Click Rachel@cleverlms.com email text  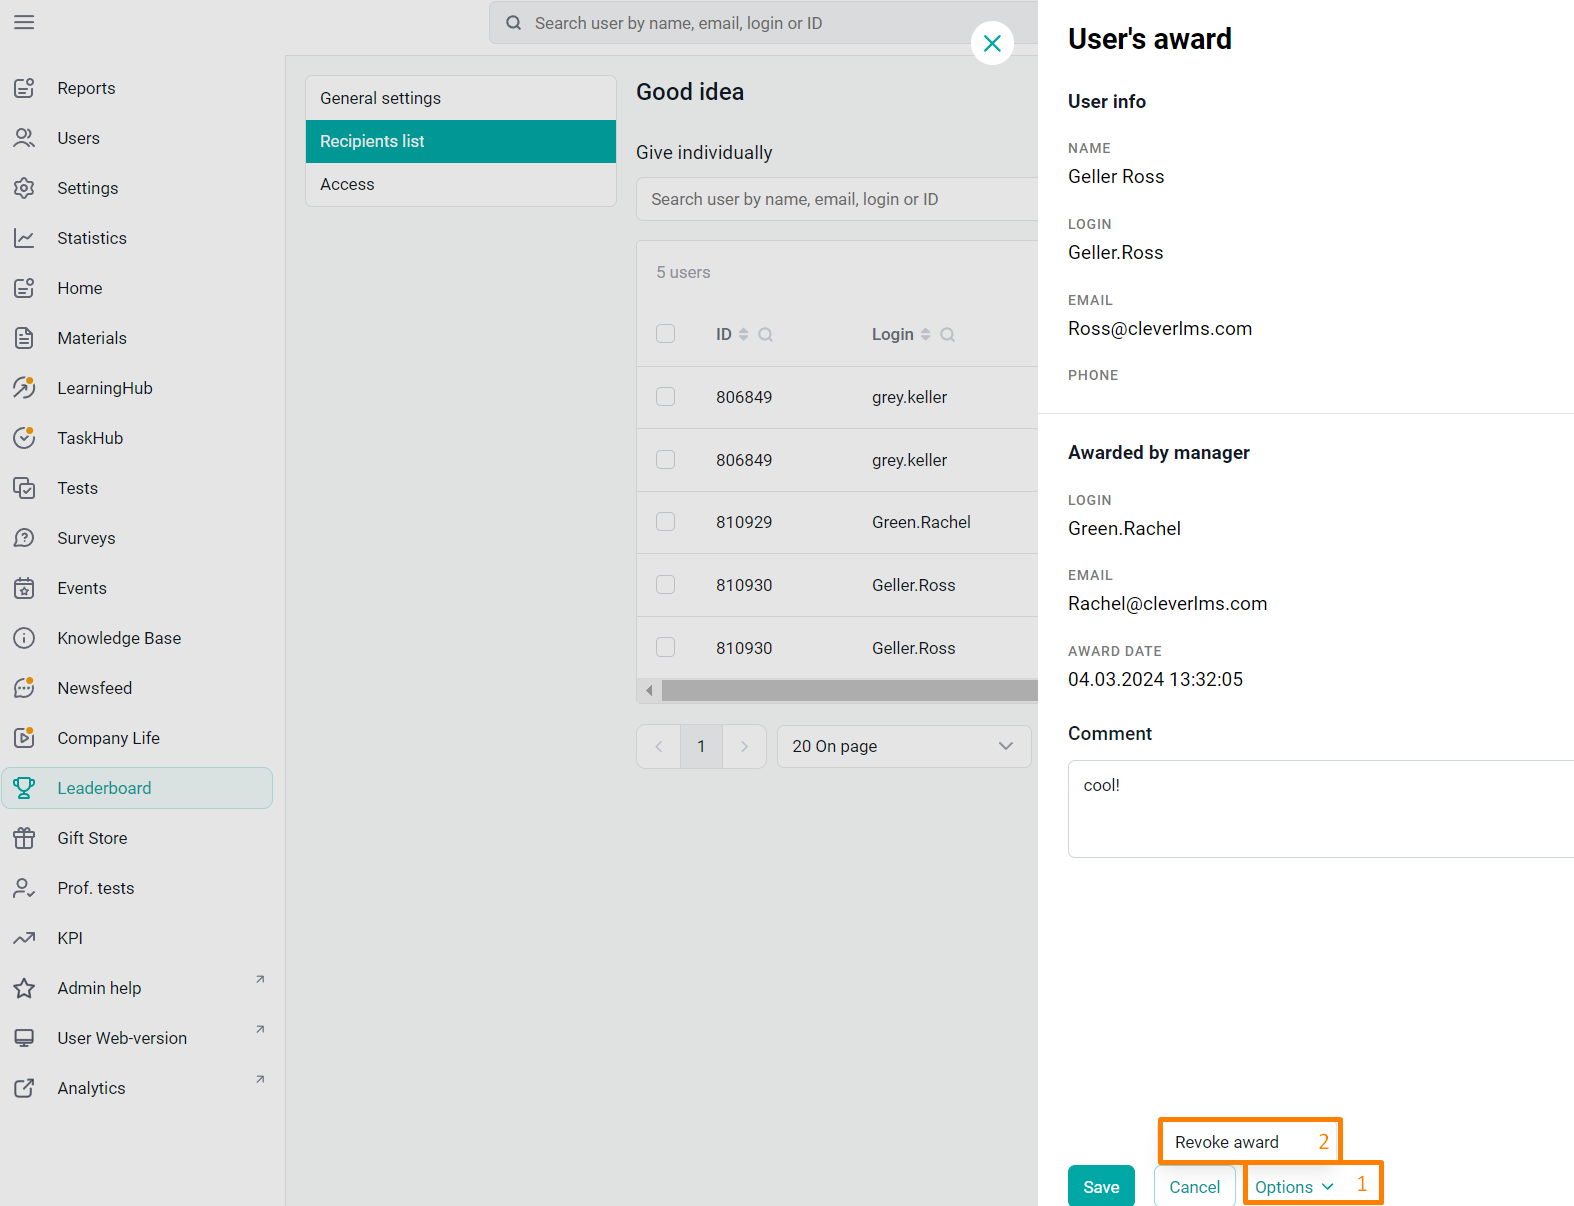(1167, 604)
